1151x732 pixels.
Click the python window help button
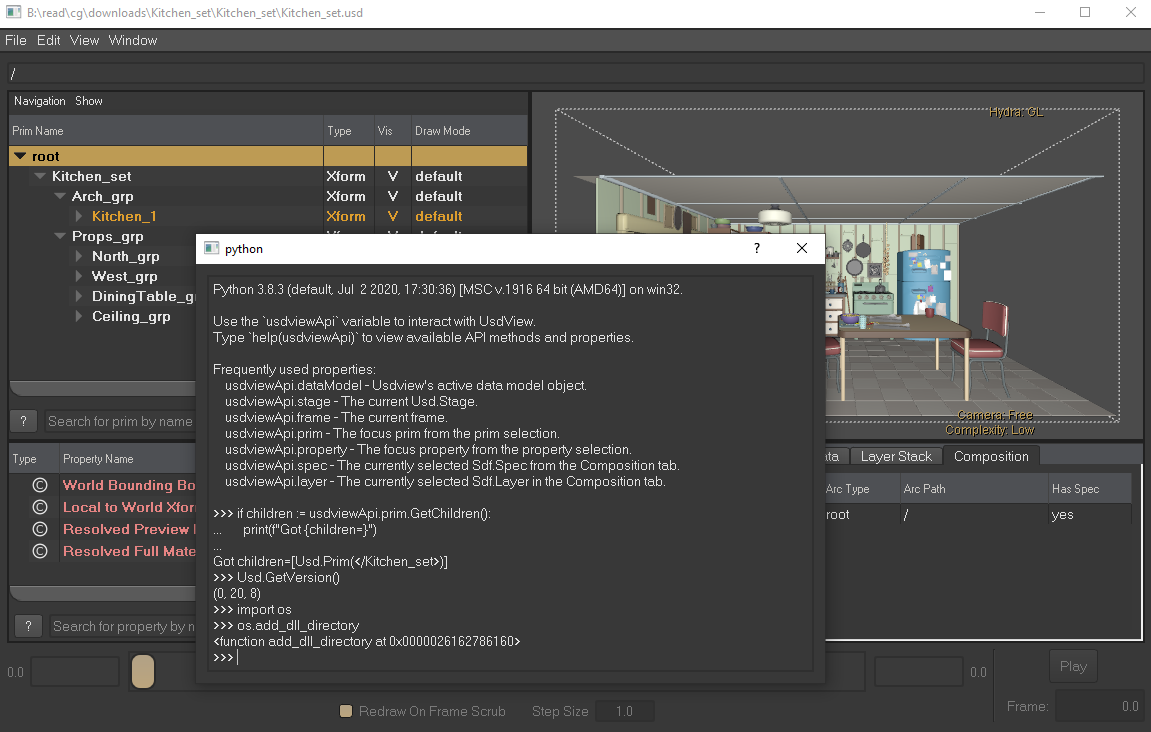pyautogui.click(x=756, y=248)
